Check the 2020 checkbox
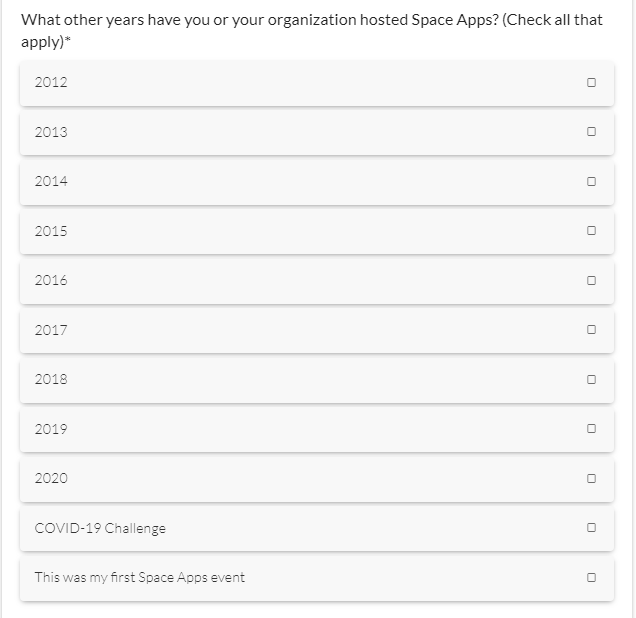The height and width of the screenshot is (618, 636). pyautogui.click(x=591, y=479)
